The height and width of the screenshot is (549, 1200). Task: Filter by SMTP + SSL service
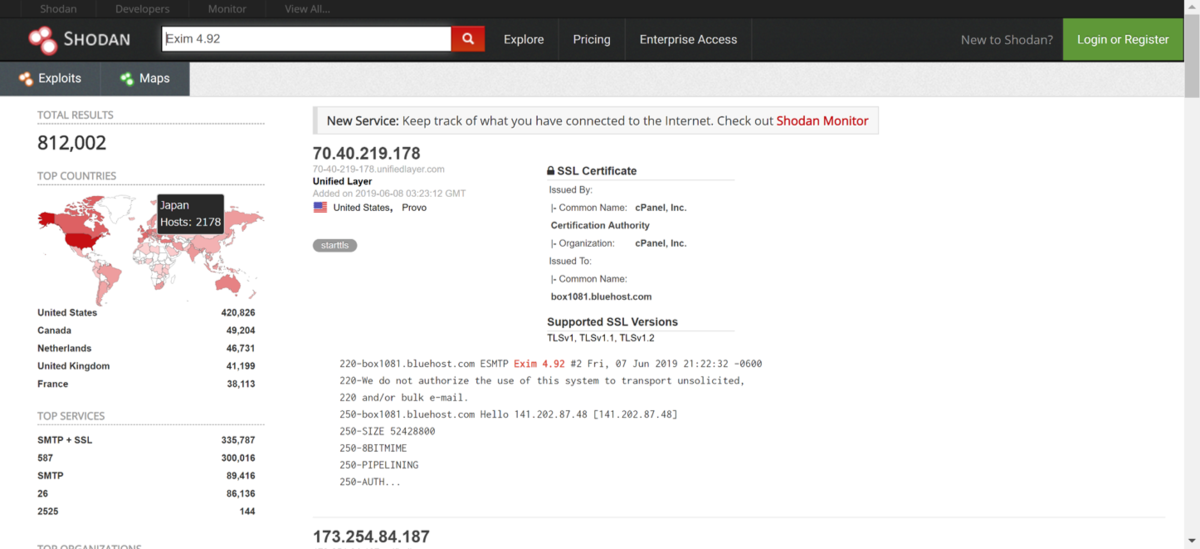146,440
